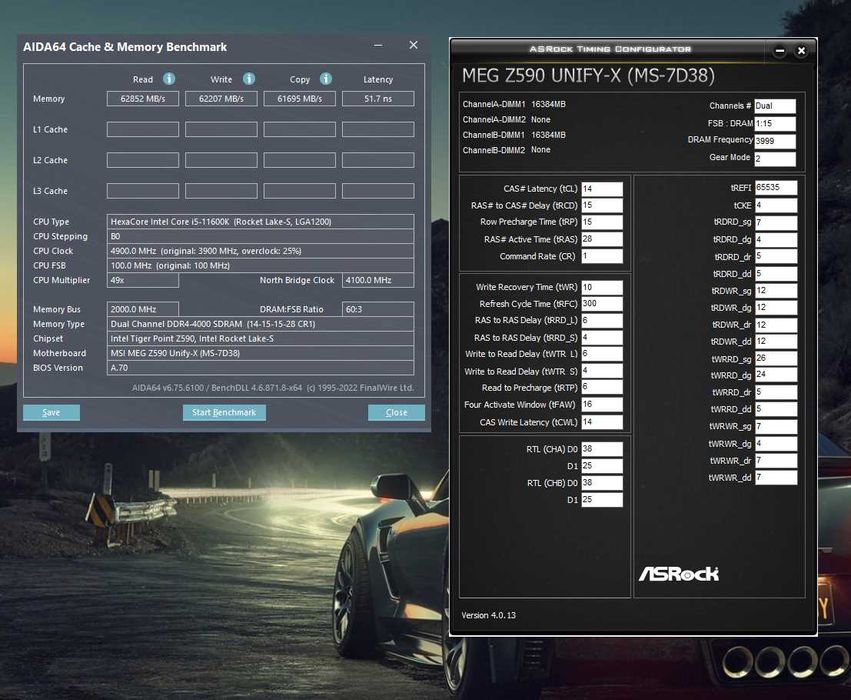
Task: Click the CPU FSB 100.0 MHz field
Action: [x=261, y=265]
